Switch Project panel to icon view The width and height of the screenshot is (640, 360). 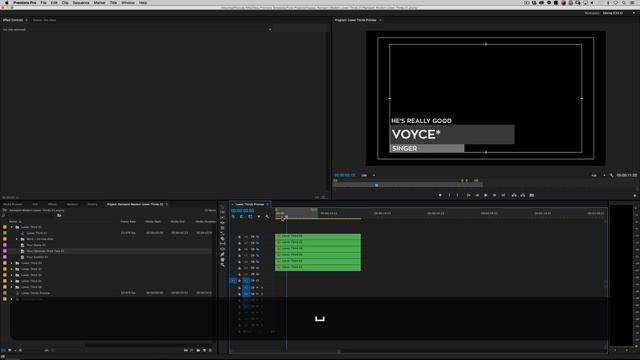[x=10, y=350]
